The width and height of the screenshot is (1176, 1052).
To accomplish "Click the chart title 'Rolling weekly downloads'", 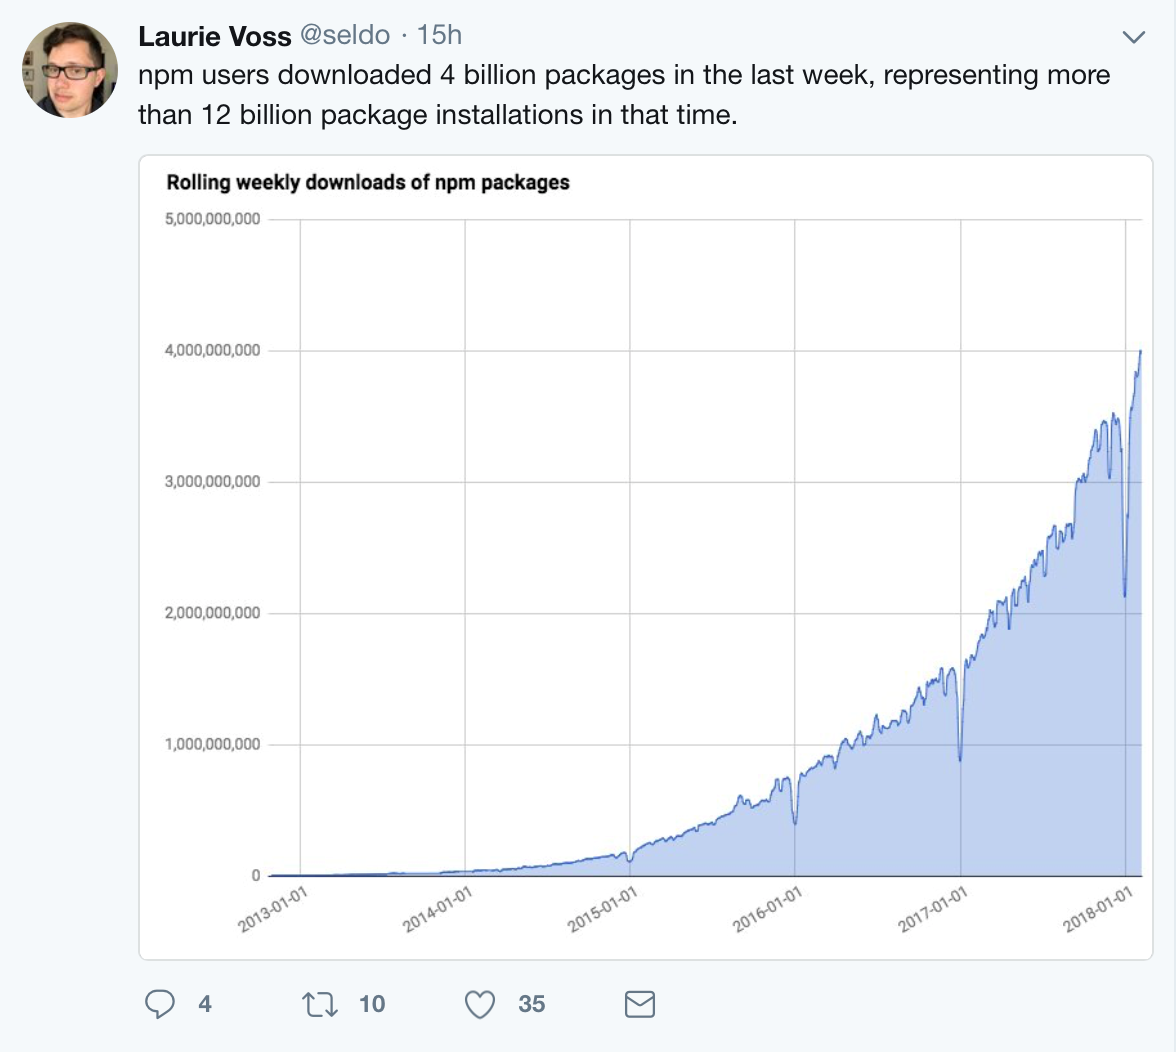I will pyautogui.click(x=368, y=183).
